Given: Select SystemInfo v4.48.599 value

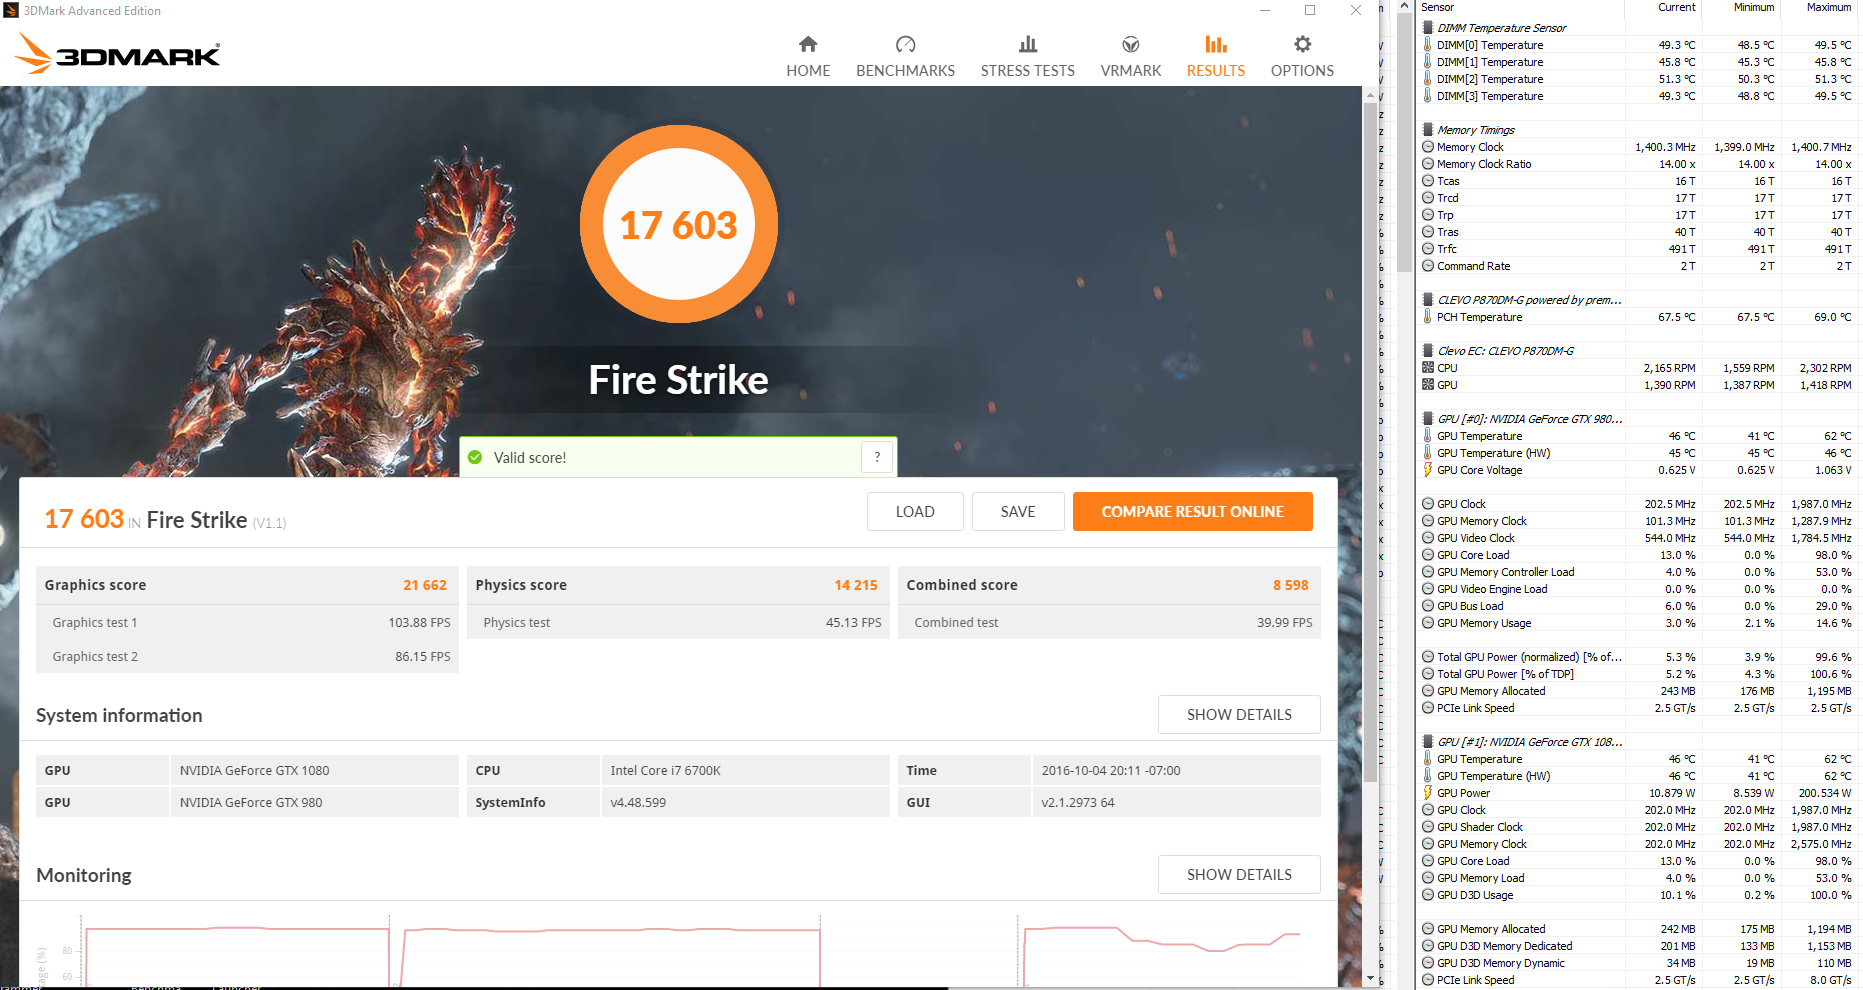Looking at the screenshot, I should click(745, 802).
